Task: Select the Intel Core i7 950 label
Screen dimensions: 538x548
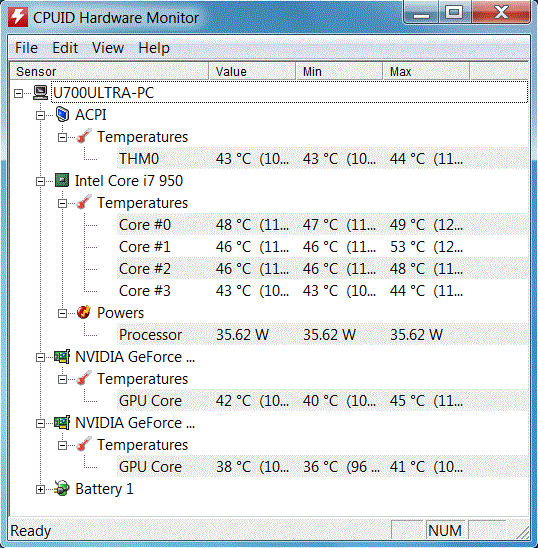Action: pyautogui.click(x=129, y=181)
